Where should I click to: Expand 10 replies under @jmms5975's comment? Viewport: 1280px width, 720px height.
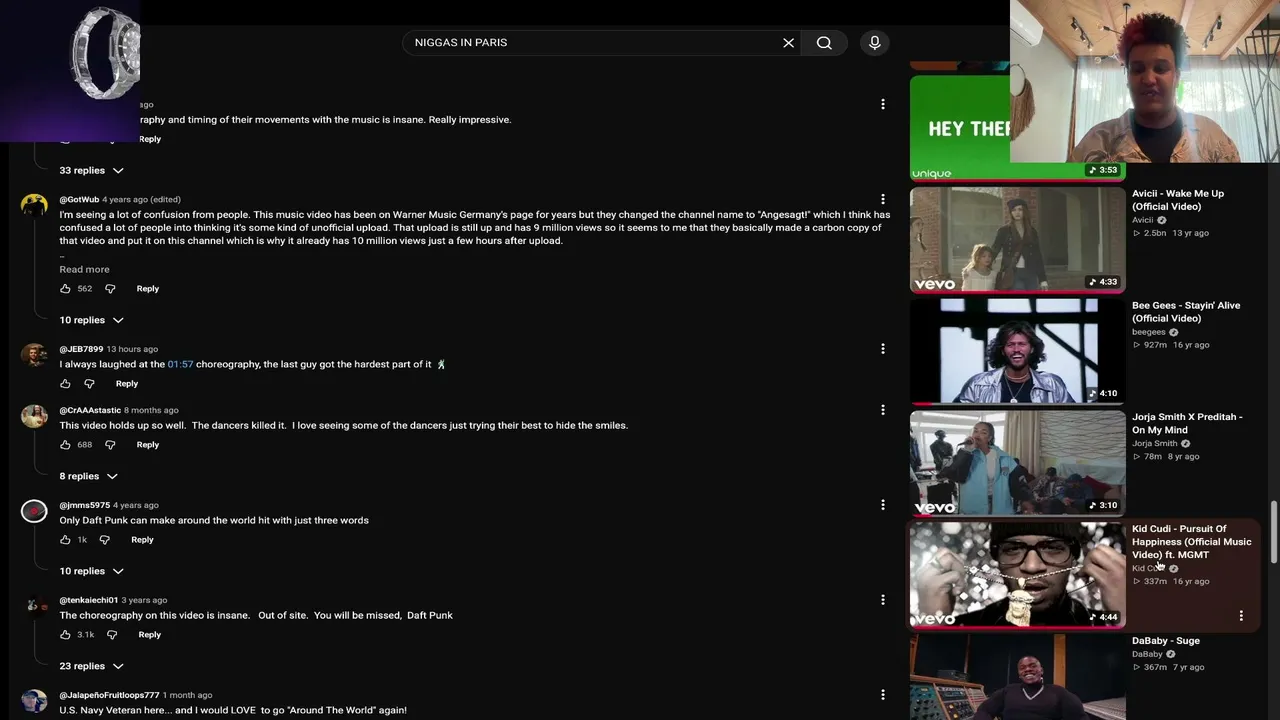(91, 571)
